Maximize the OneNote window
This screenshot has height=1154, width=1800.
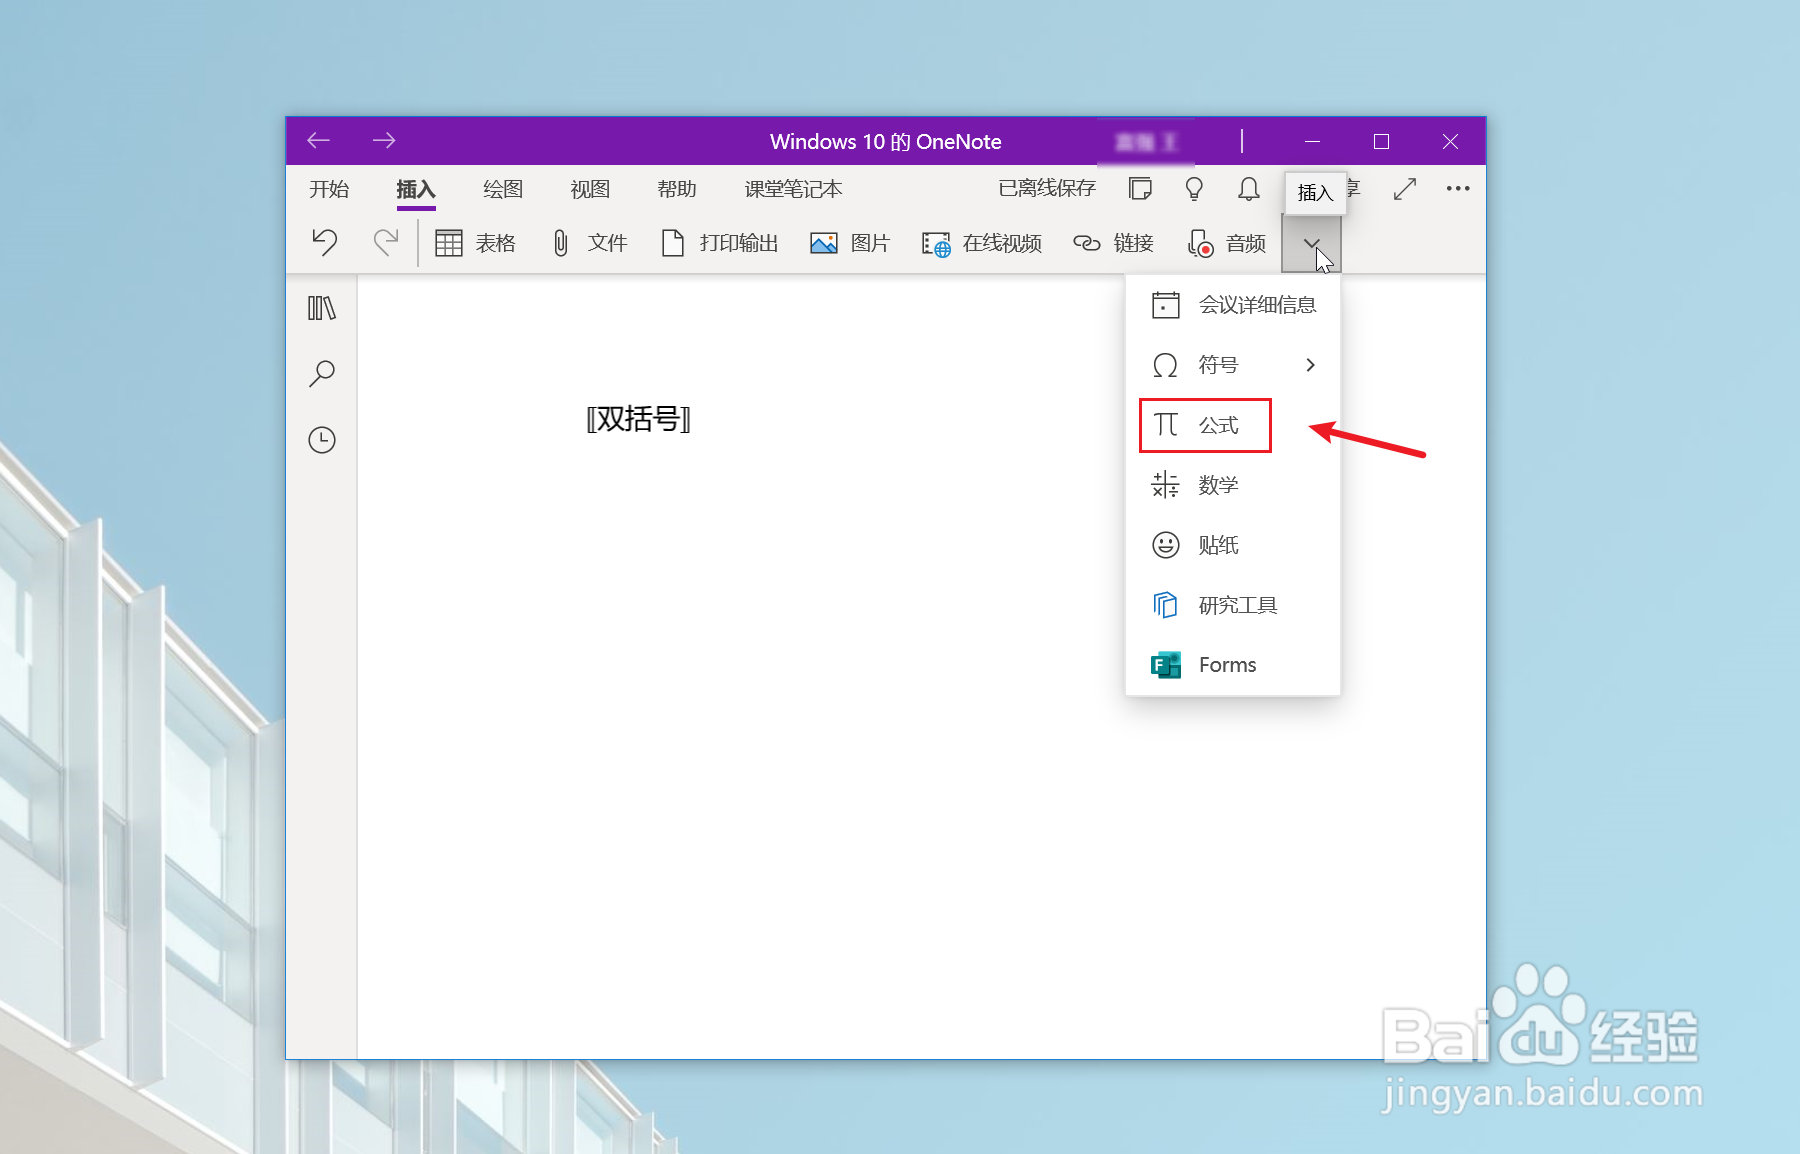pos(1381,141)
